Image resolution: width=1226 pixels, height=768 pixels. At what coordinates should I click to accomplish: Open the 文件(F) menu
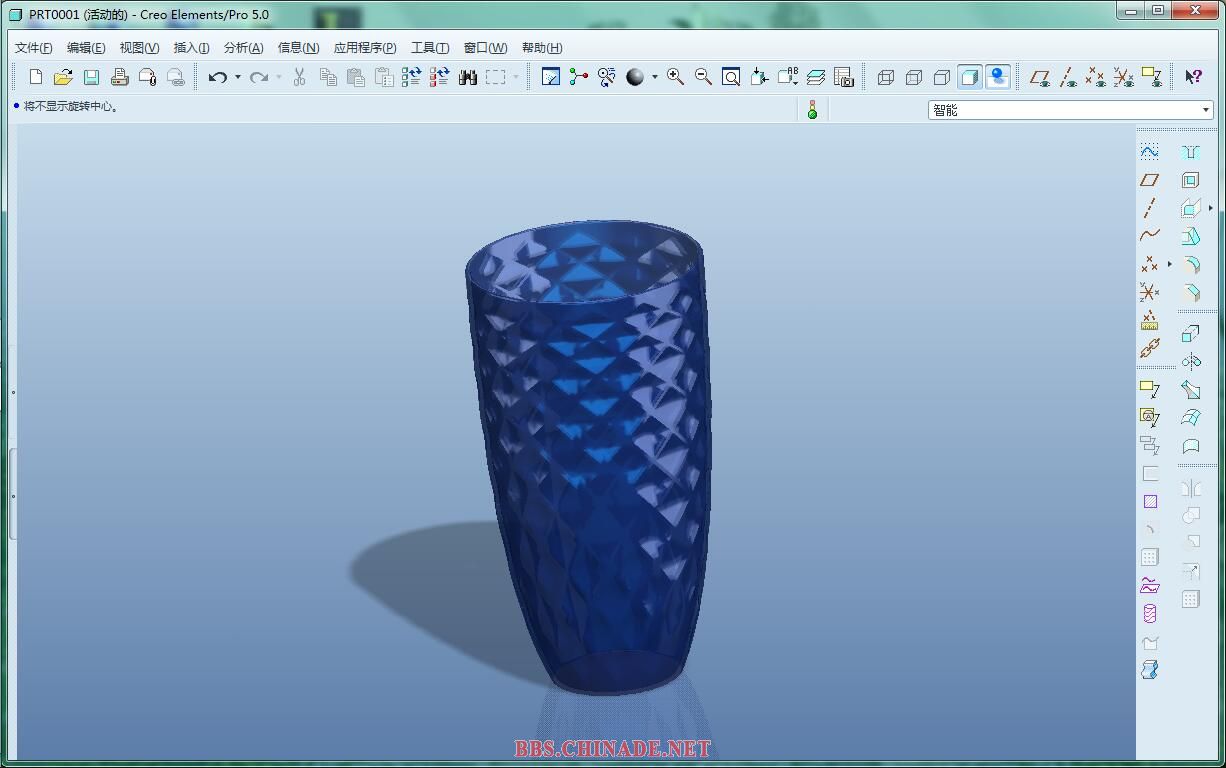34,47
